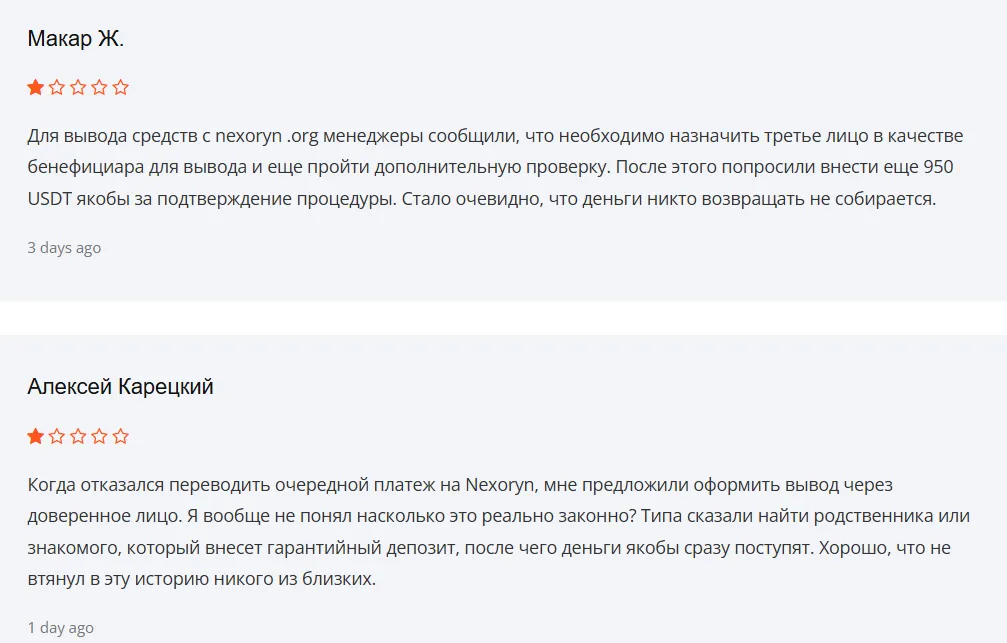The width and height of the screenshot is (1007, 643).
Task: Click first star in Алексей Карецкий review
Action: tap(35, 437)
